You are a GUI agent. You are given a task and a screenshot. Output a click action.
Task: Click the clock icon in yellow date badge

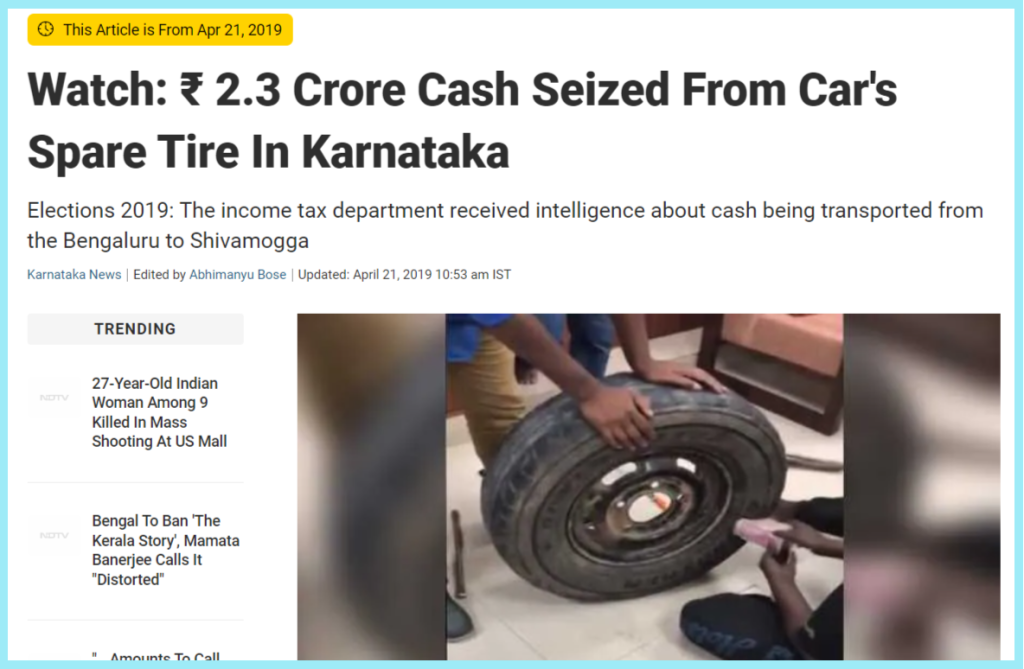pyautogui.click(x=45, y=29)
